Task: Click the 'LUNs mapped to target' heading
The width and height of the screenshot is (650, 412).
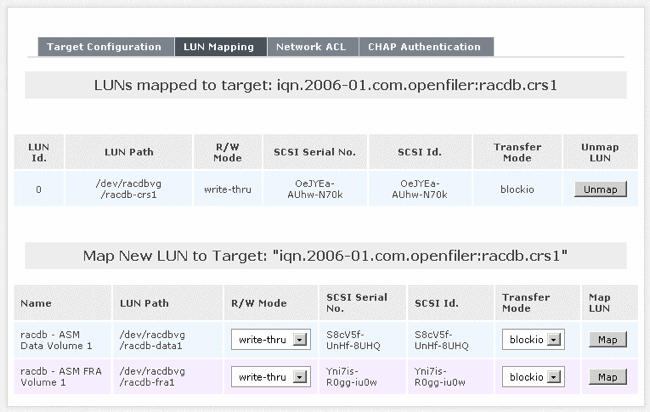Action: (x=324, y=85)
